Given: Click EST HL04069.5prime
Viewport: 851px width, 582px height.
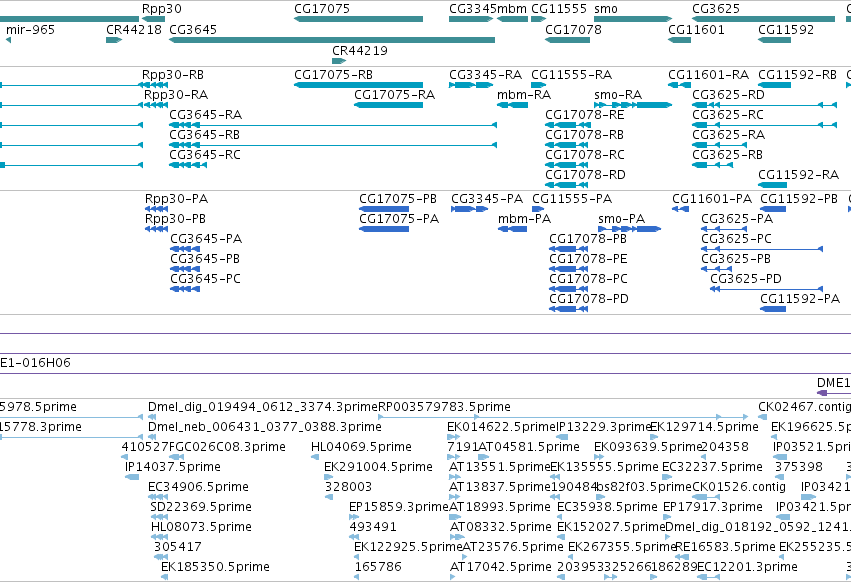Looking at the screenshot, I should pyautogui.click(x=361, y=447).
